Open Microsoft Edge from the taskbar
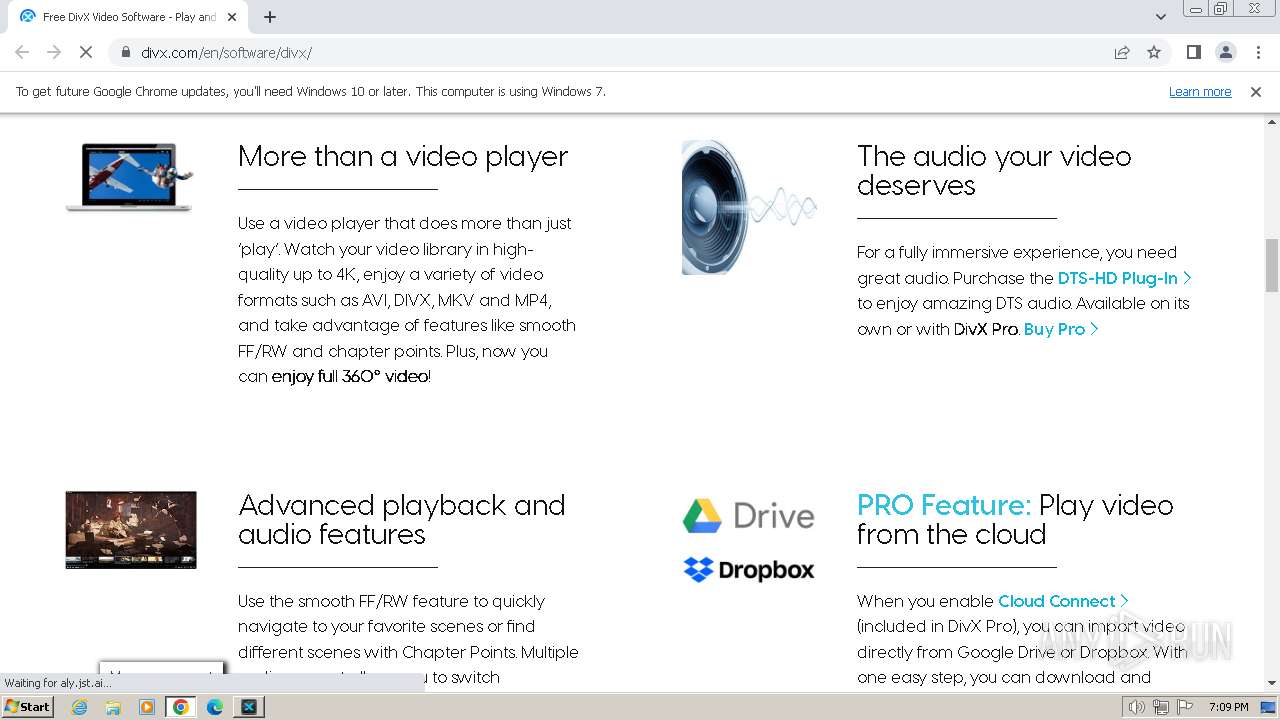1280x720 pixels. click(x=215, y=707)
